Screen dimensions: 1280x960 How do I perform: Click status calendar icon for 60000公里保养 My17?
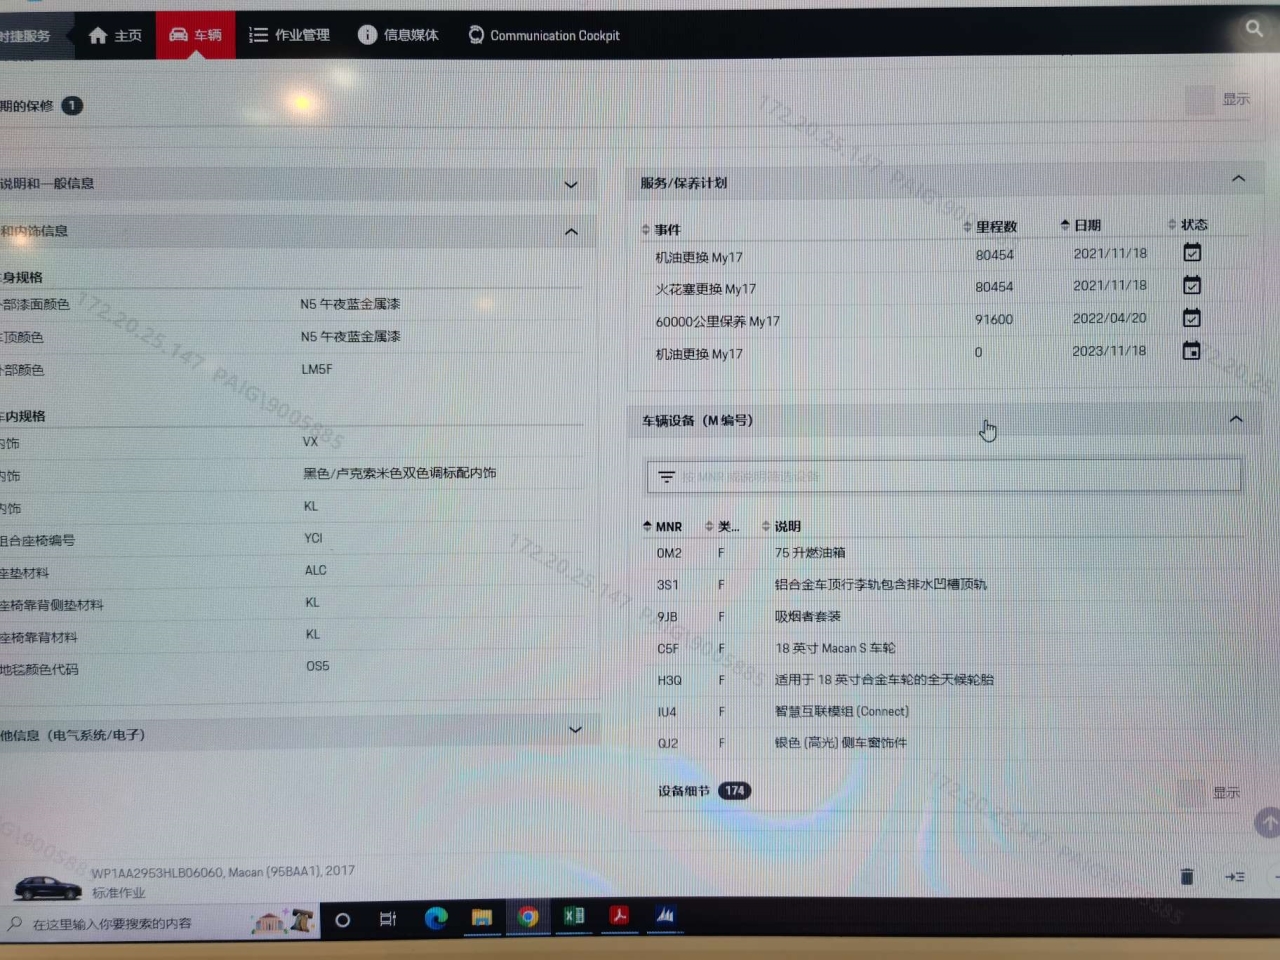coord(1192,318)
